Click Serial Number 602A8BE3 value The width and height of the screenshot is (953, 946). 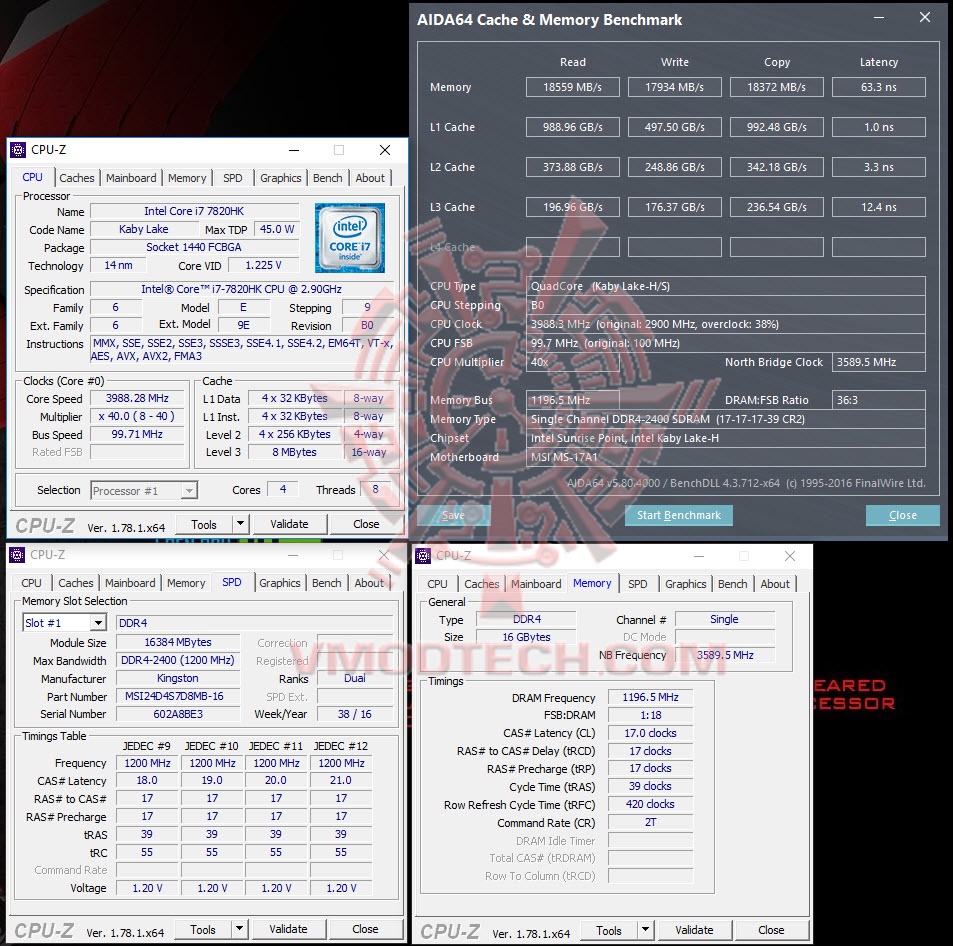(177, 714)
